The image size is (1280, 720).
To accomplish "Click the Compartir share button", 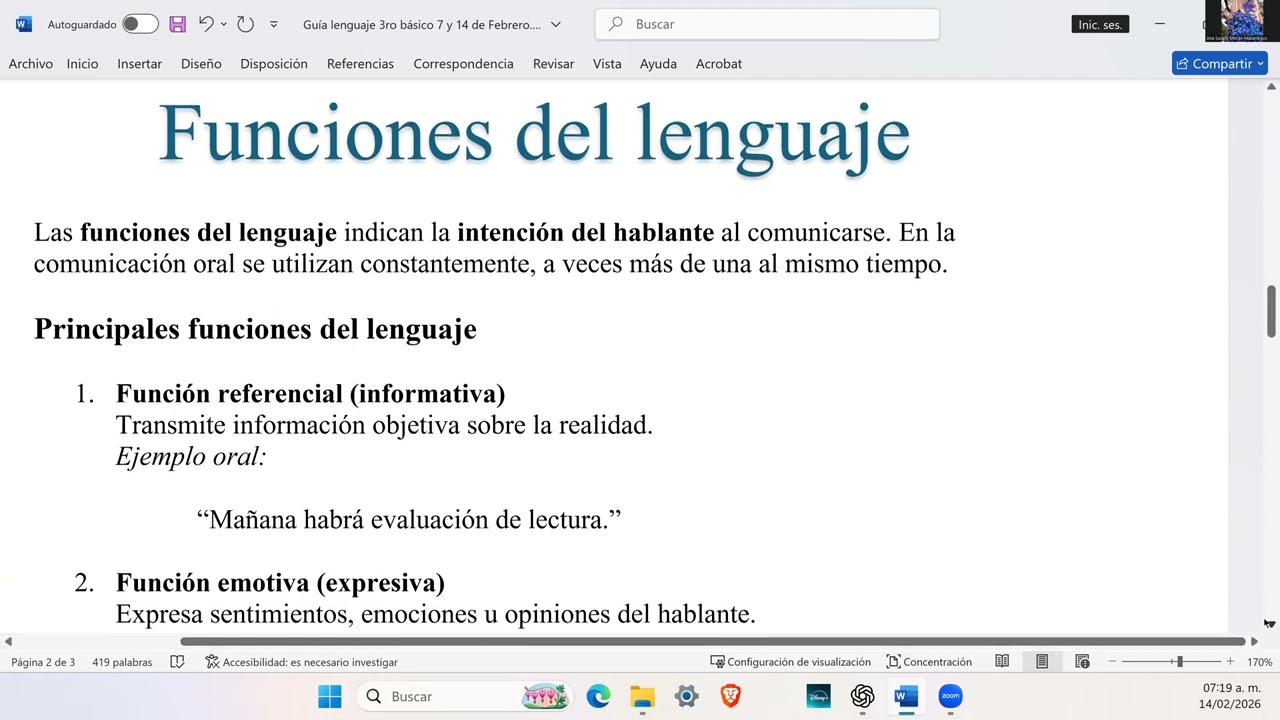I will [1220, 63].
